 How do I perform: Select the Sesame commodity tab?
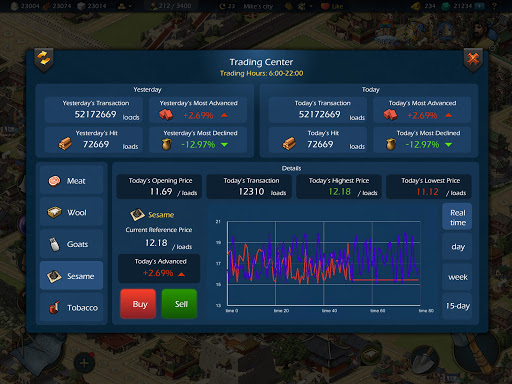pyautogui.click(x=71, y=276)
